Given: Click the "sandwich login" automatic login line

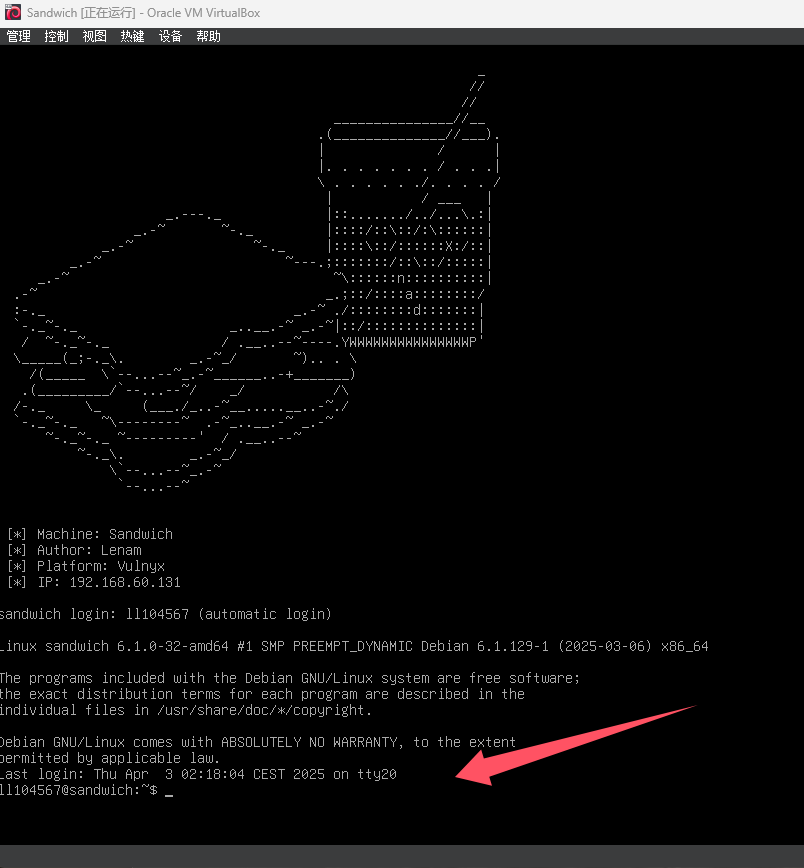Looking at the screenshot, I should [x=165, y=614].
